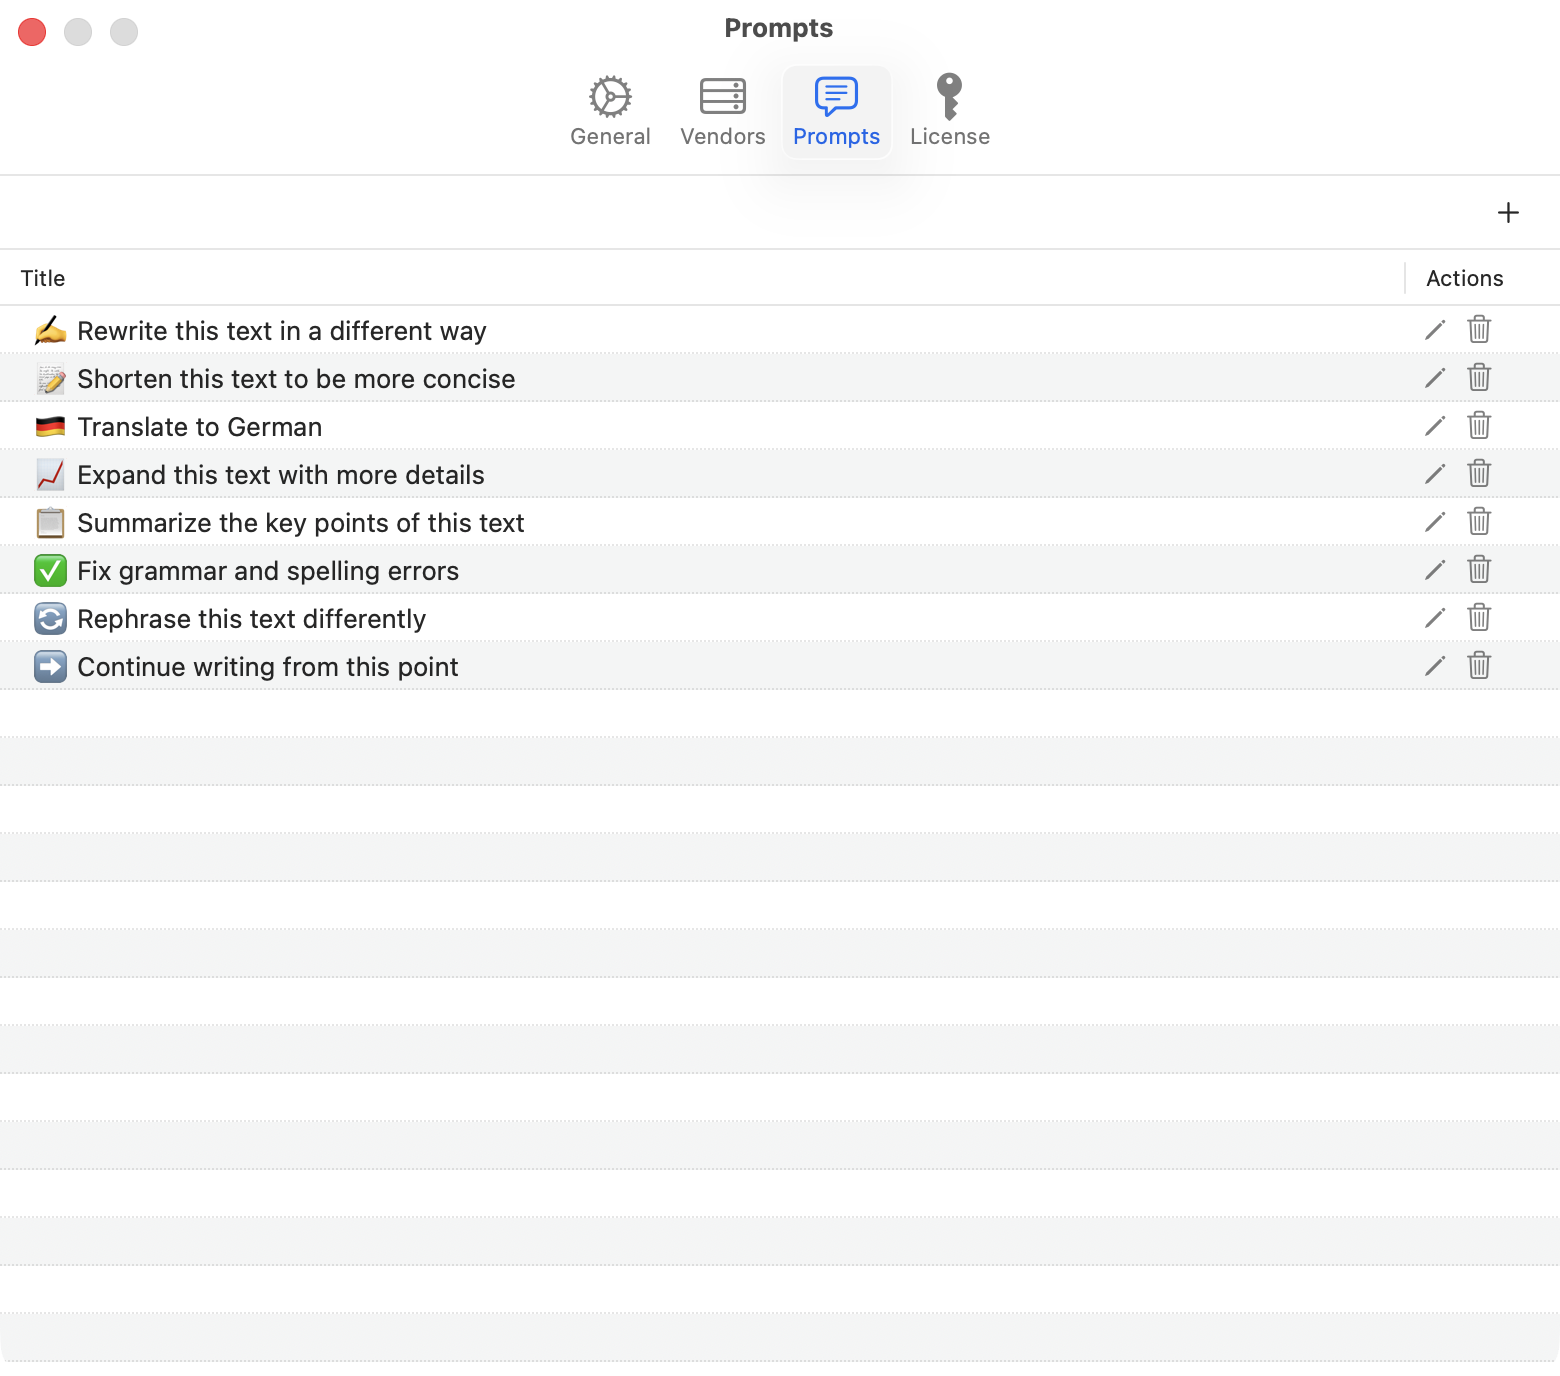Delete the 'Shorten this text' prompt
Screen dimensions: 1560x1376
point(1479,378)
